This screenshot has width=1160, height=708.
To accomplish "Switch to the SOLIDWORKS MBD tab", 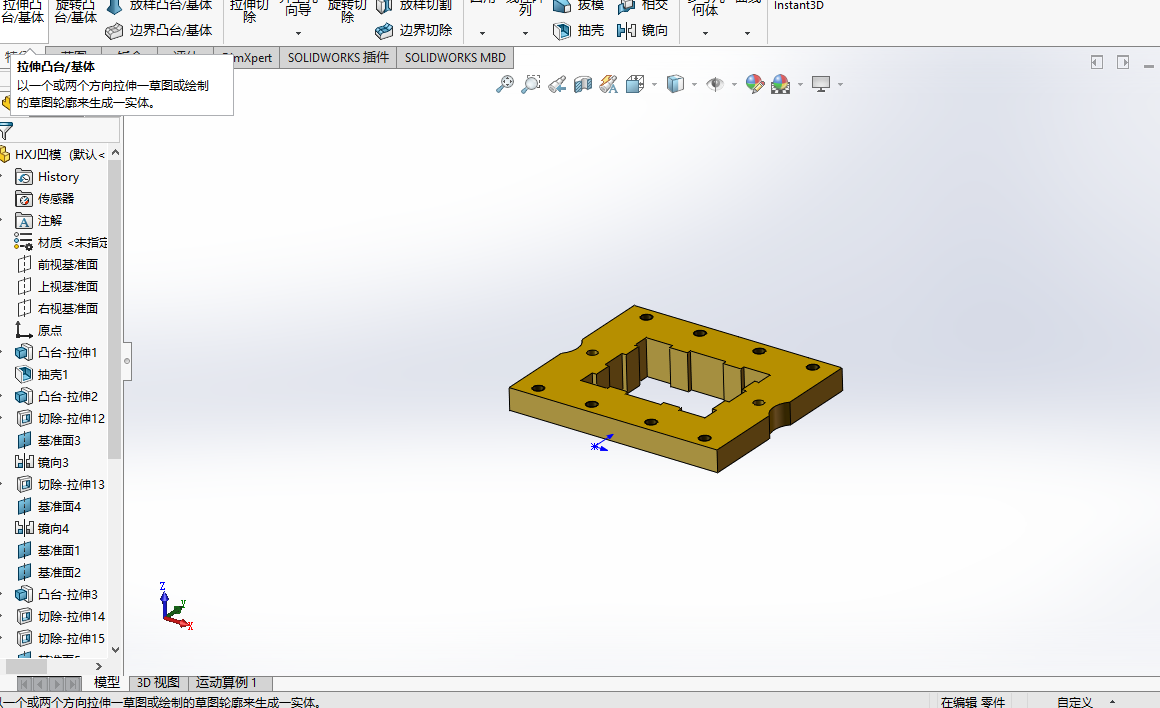I will tap(455, 58).
